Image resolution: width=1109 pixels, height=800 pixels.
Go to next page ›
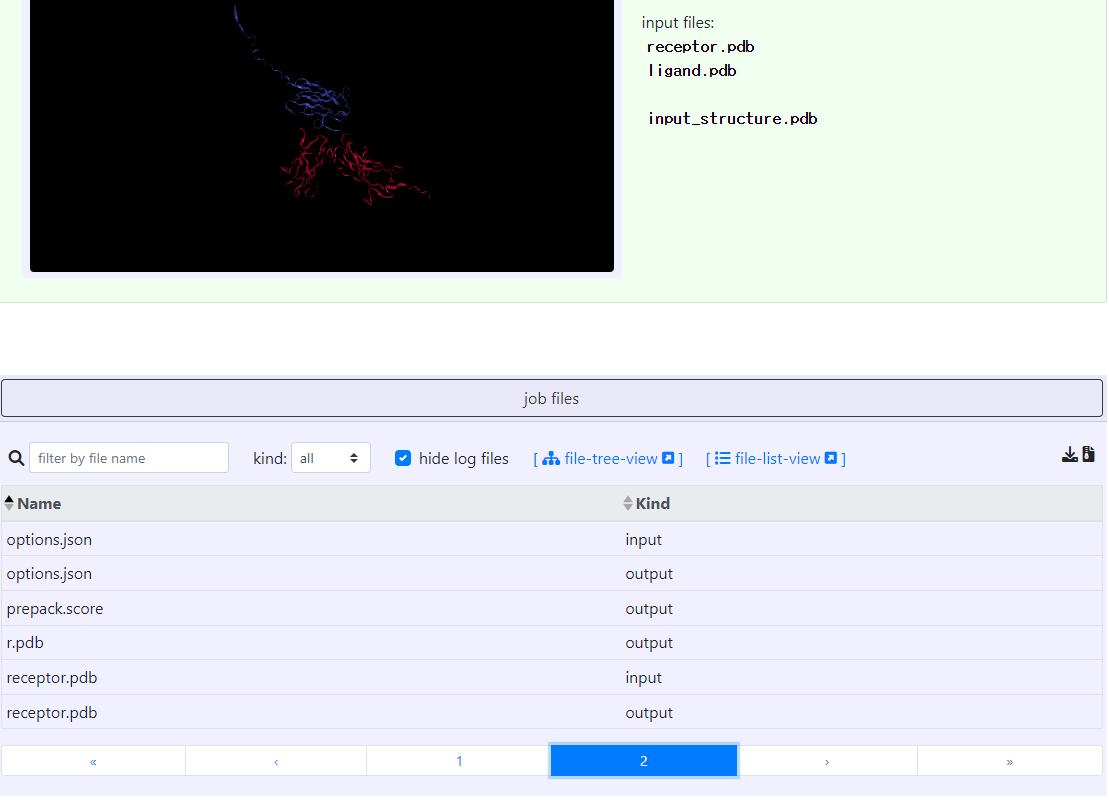(x=827, y=761)
